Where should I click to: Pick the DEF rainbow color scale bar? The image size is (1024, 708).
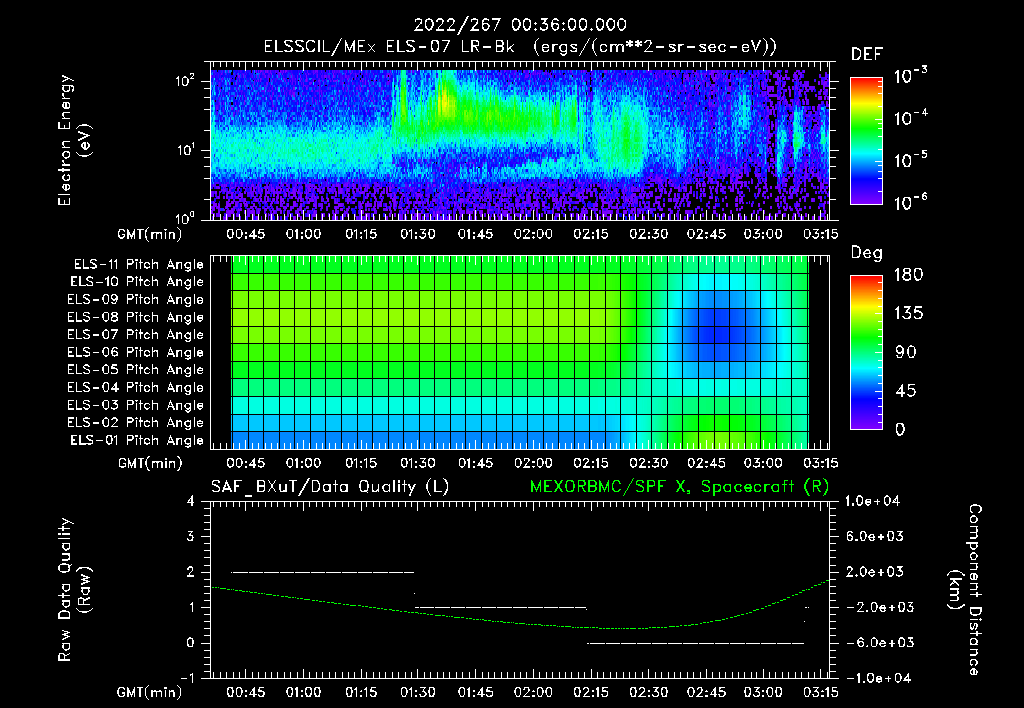coord(867,141)
